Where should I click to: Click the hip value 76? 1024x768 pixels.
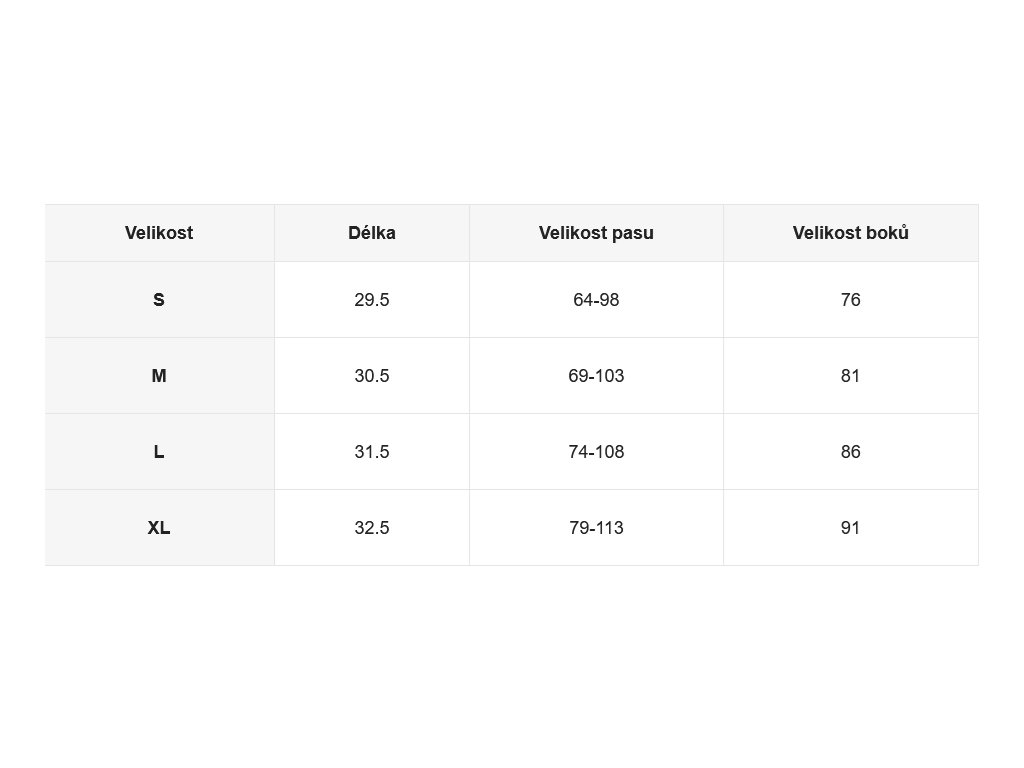pyautogui.click(x=850, y=300)
